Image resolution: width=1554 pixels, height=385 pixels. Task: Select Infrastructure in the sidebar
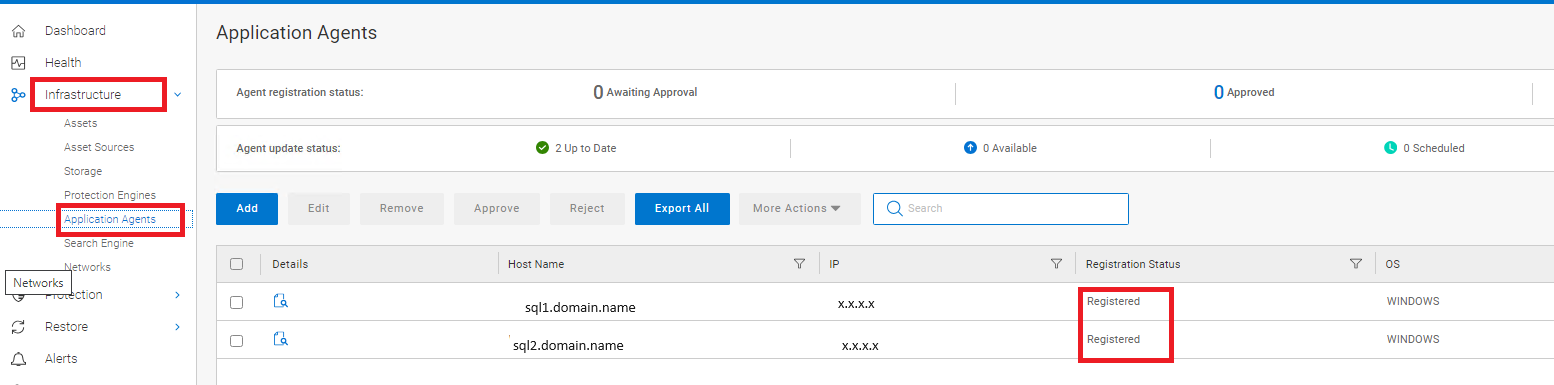point(83,95)
